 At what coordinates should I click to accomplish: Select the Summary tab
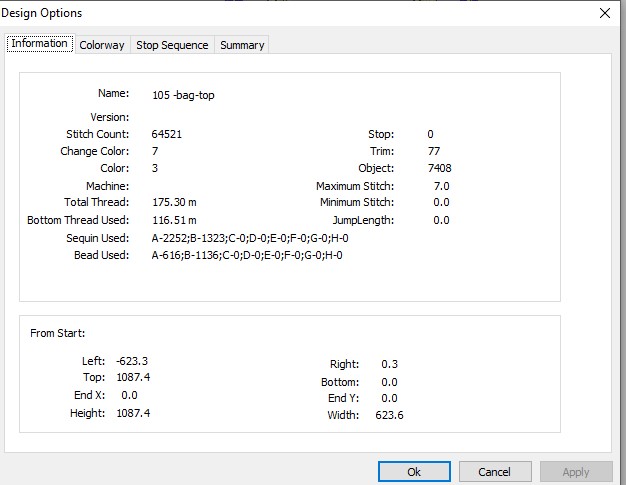242,45
